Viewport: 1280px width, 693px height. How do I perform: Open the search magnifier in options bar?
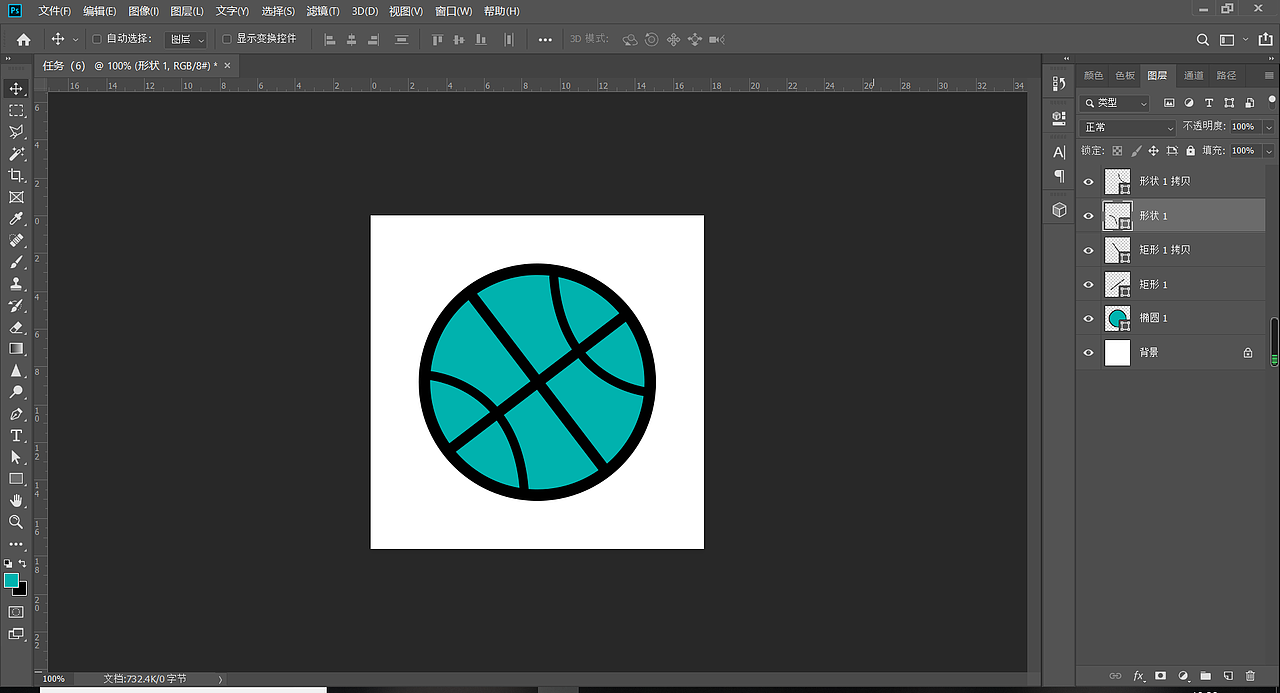(x=1203, y=40)
